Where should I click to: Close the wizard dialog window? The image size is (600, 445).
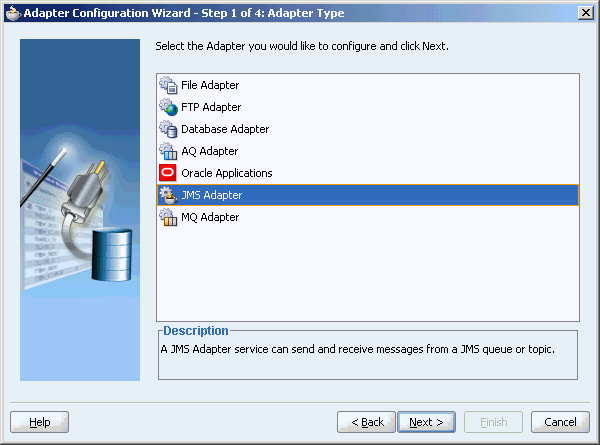tap(585, 13)
